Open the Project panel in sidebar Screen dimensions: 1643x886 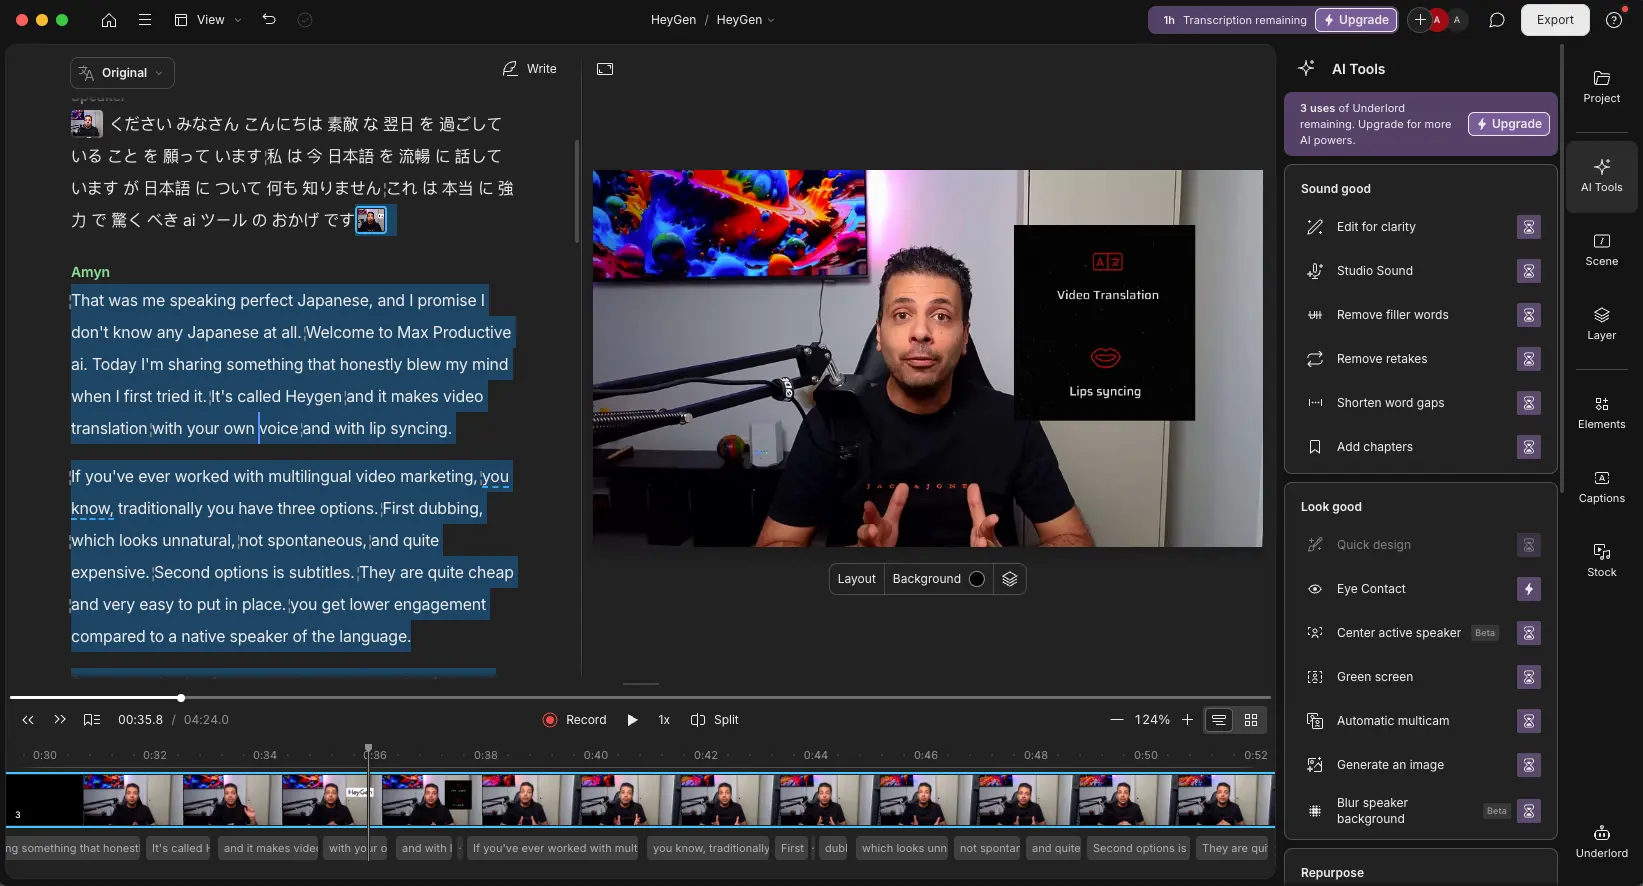(1601, 87)
